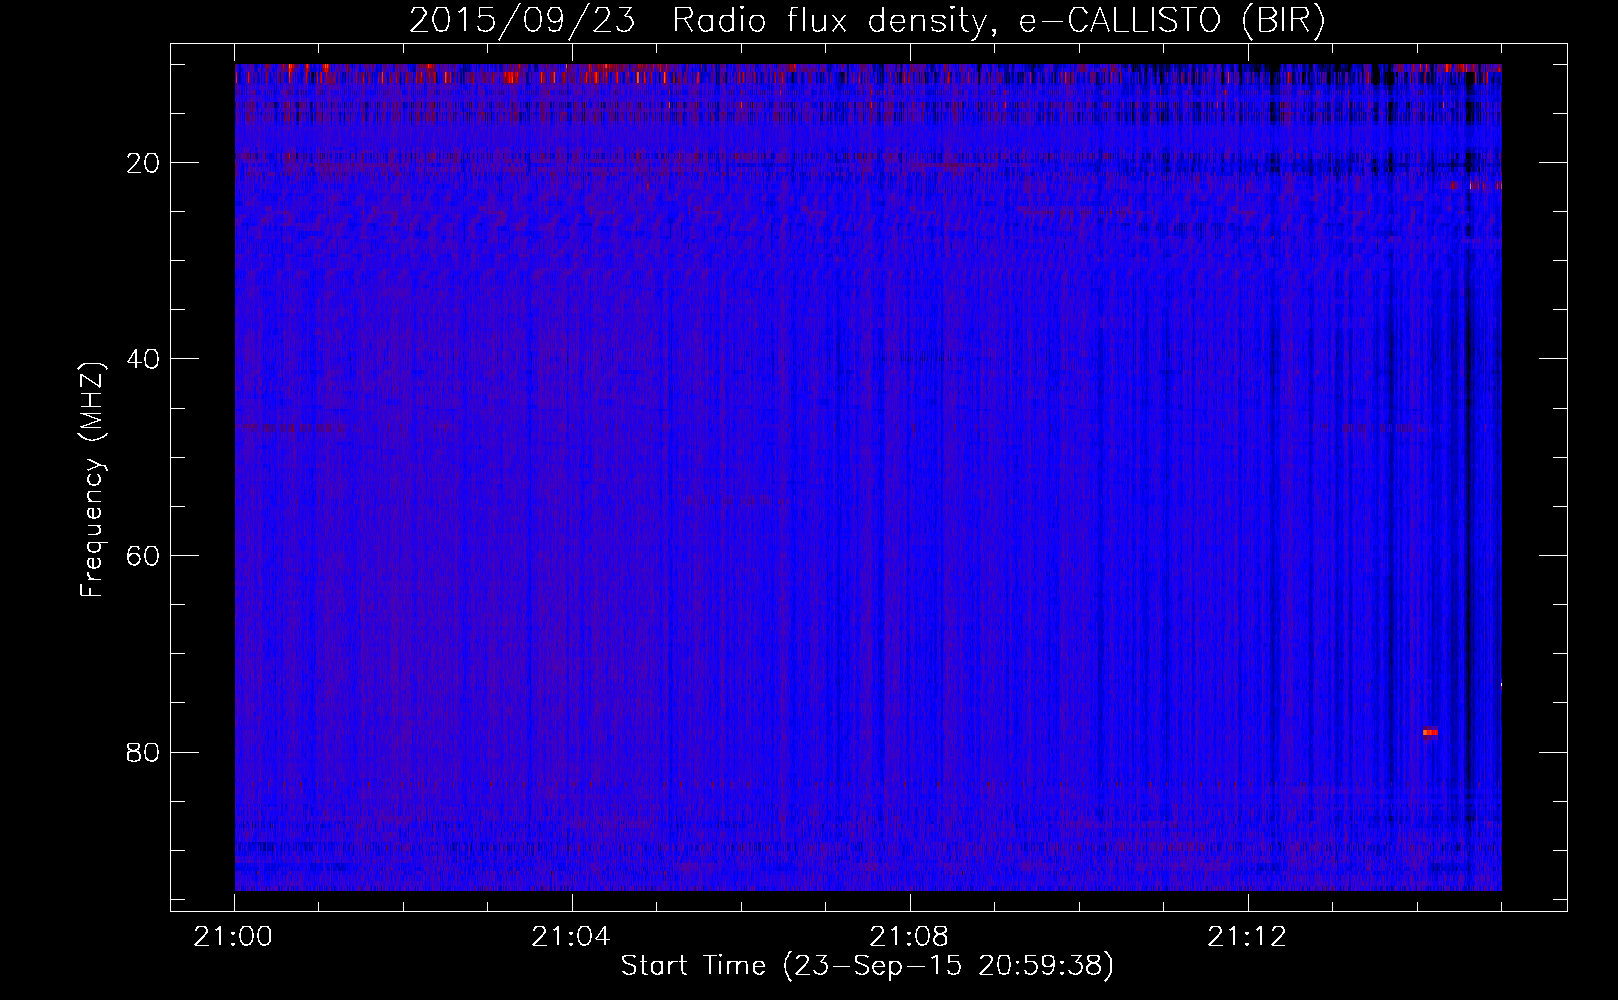
Task: Click the '21:08' time tick label
Action: (x=909, y=937)
